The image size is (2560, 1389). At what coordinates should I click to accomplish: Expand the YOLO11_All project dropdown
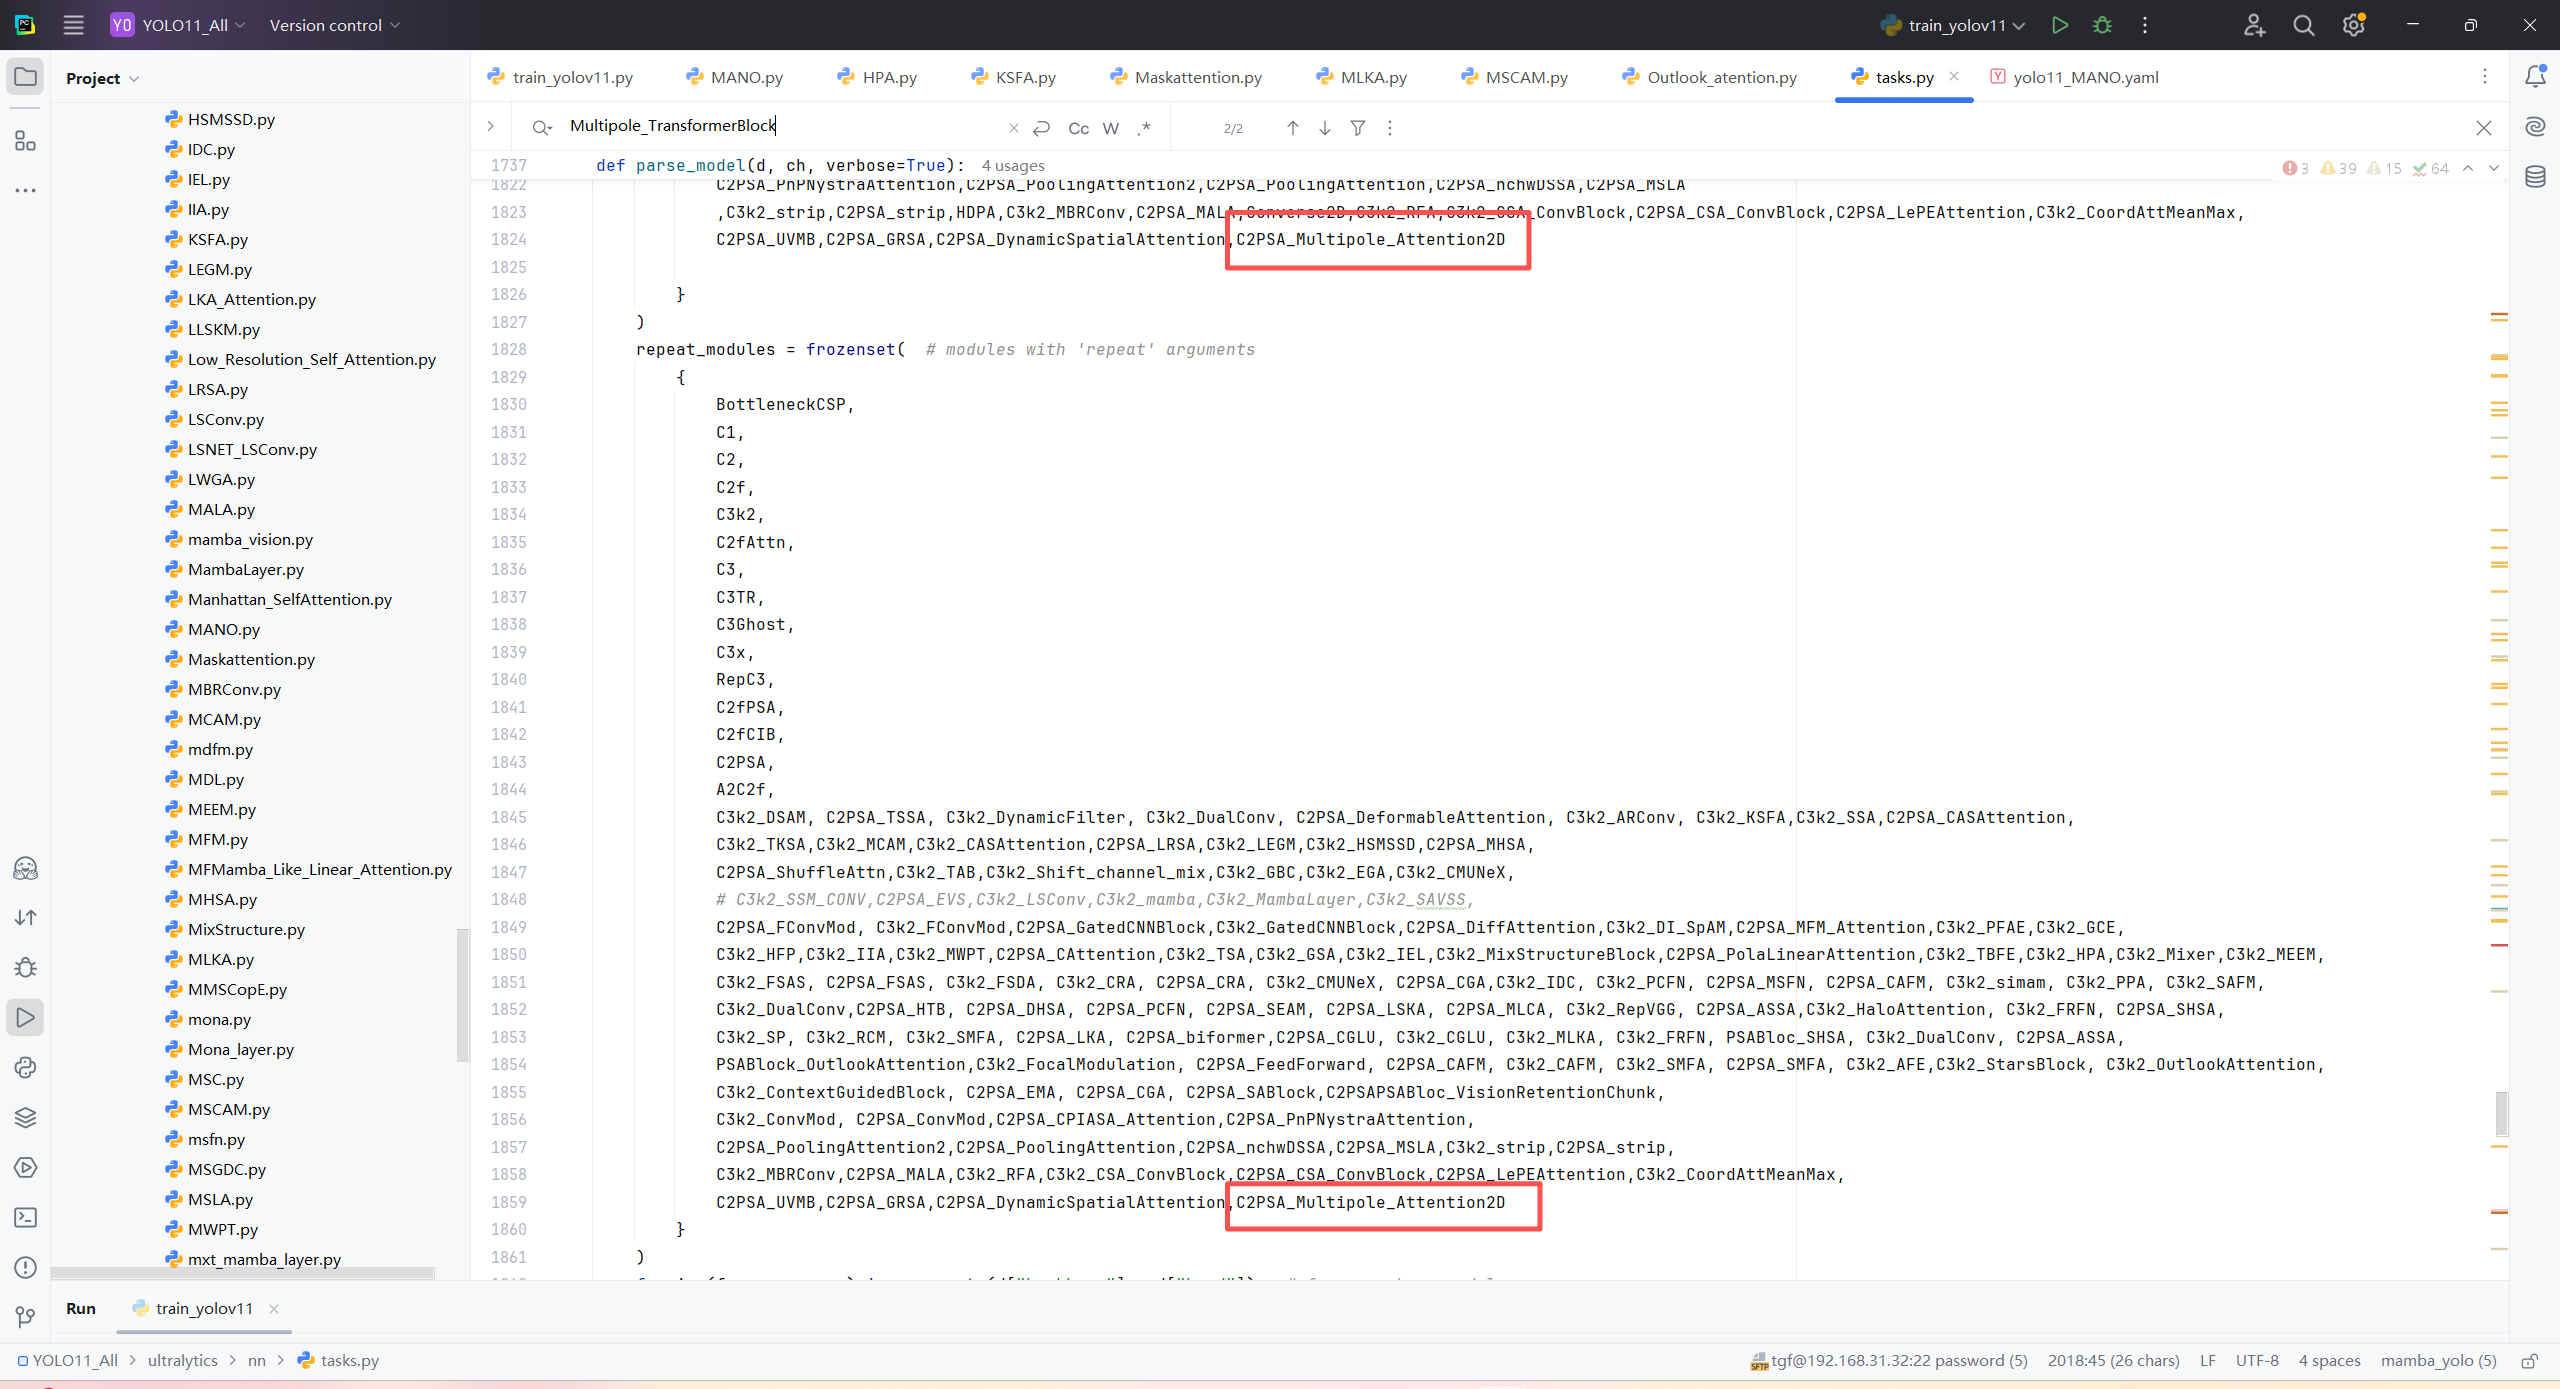click(185, 25)
